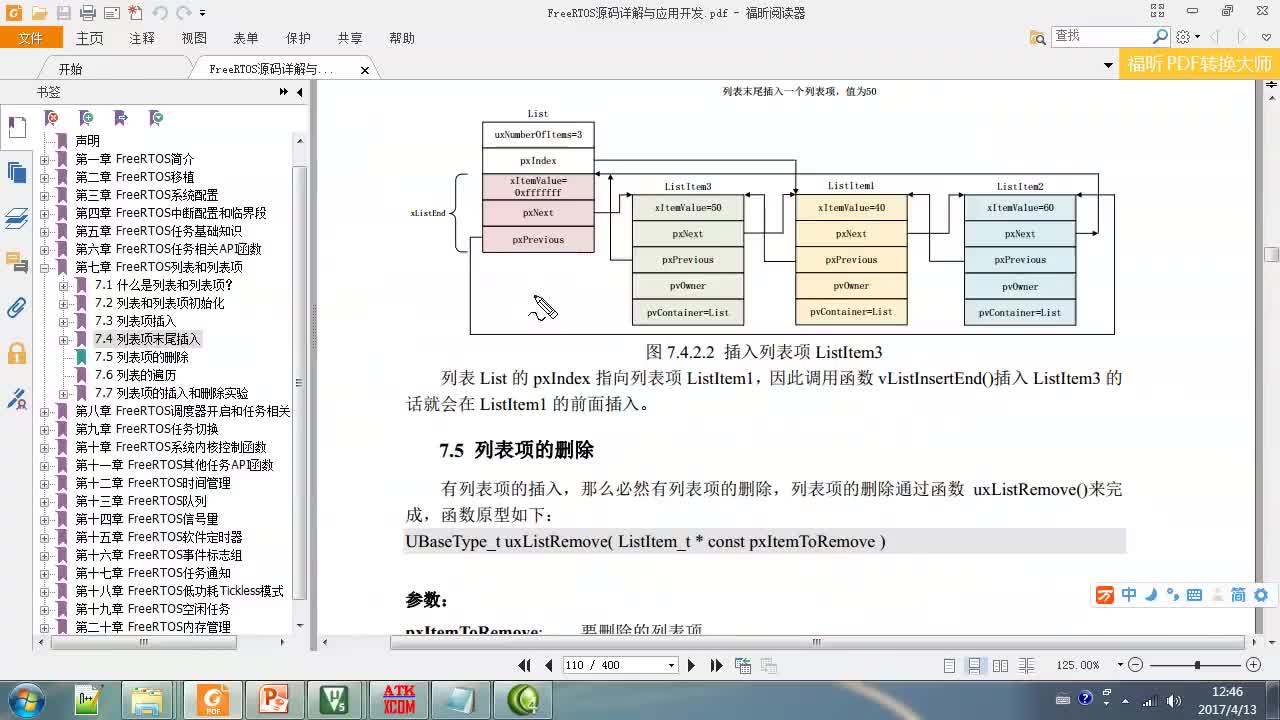Open the 保护 ribbon tab
The height and width of the screenshot is (720, 1280).
point(298,38)
